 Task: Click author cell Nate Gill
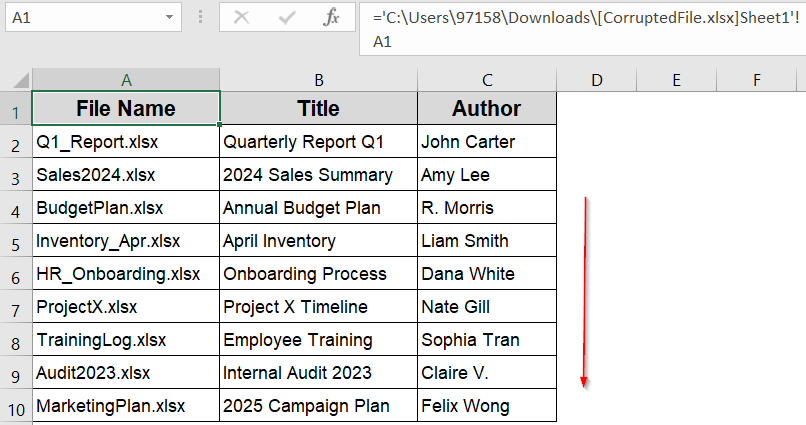coord(487,306)
